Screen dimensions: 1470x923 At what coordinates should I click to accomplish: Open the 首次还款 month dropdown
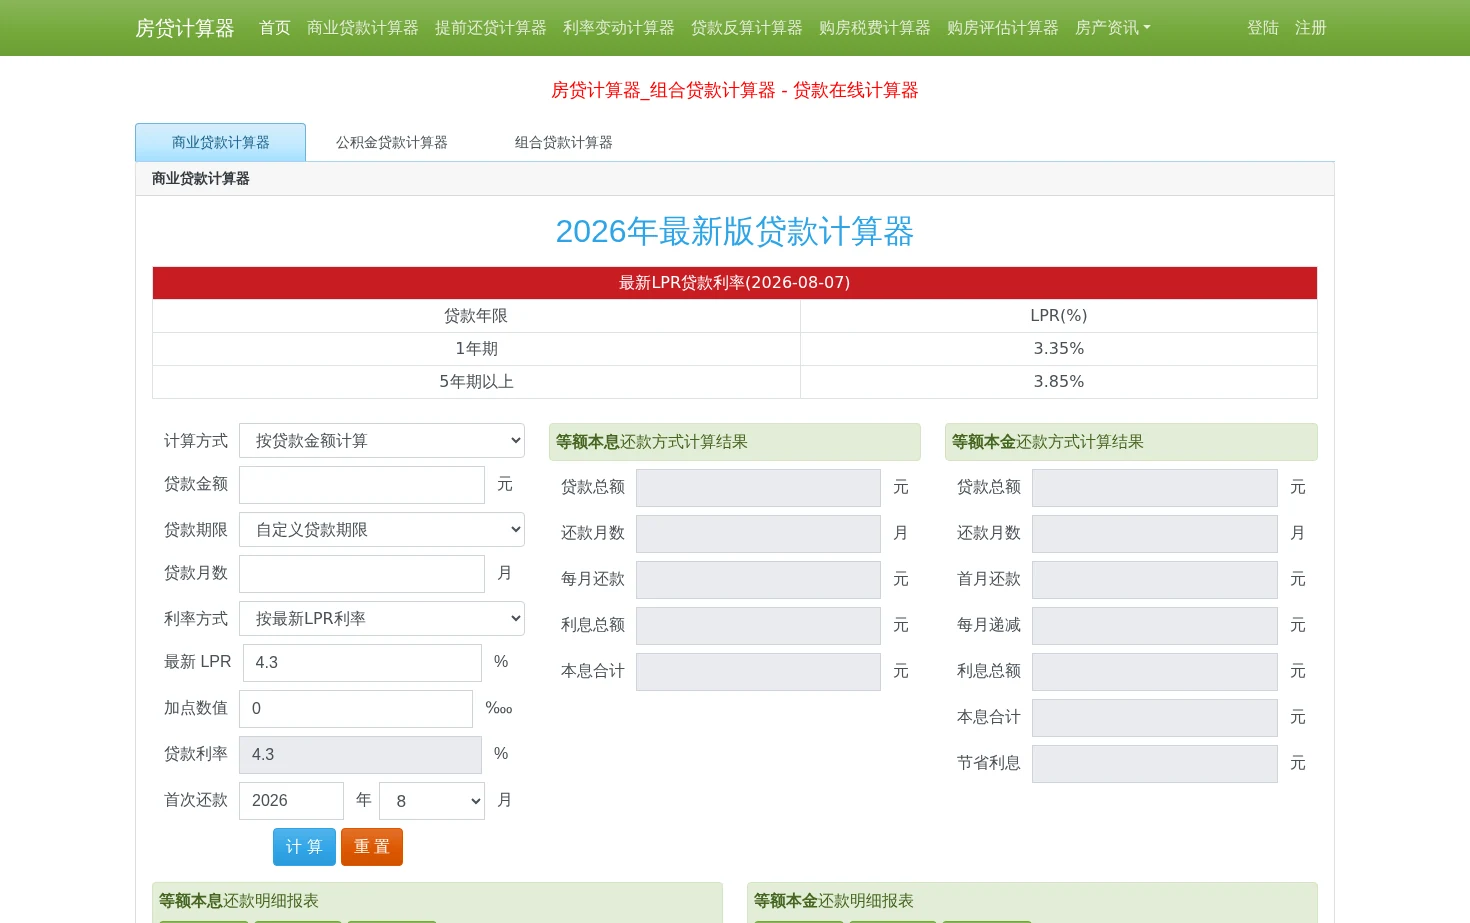click(x=432, y=801)
